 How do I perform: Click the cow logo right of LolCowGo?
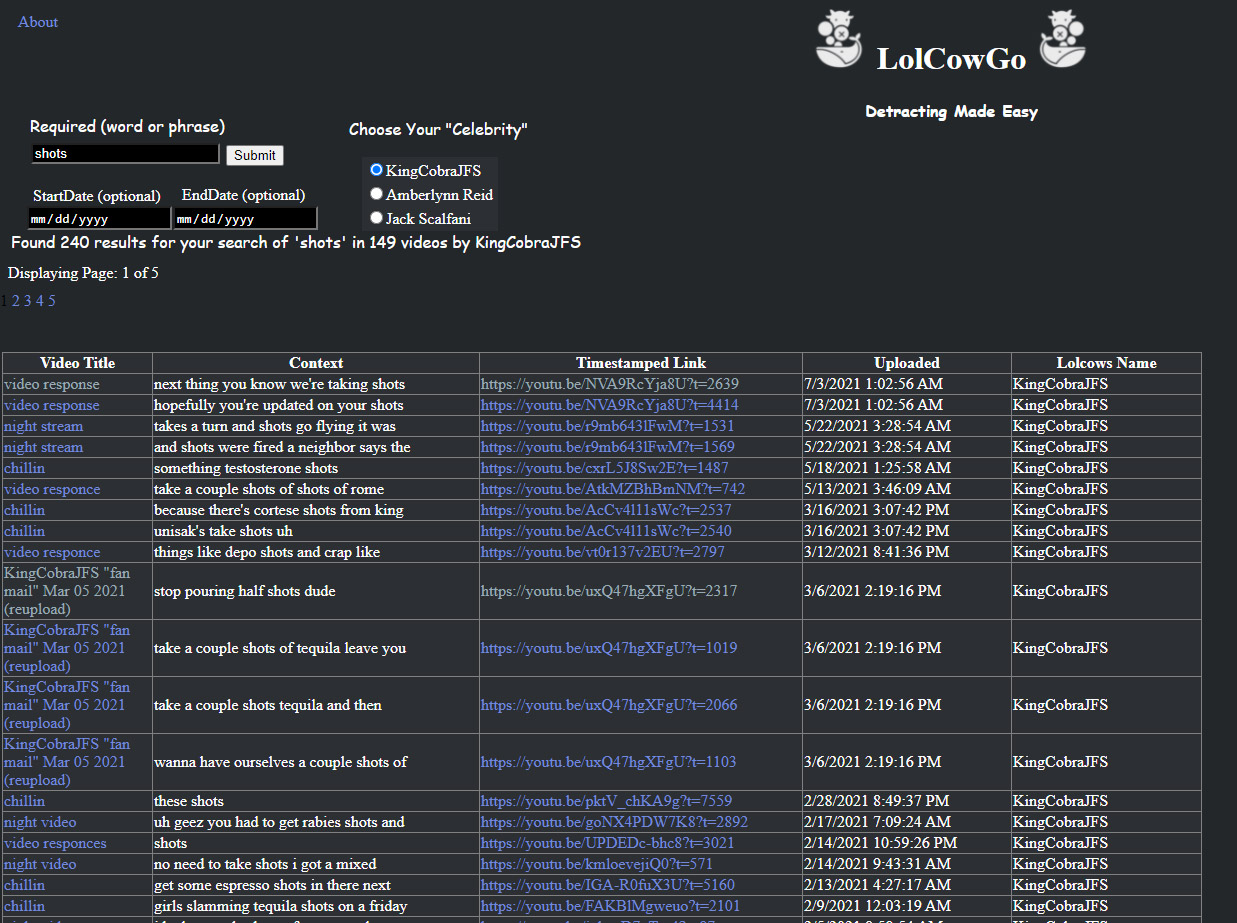[1063, 39]
